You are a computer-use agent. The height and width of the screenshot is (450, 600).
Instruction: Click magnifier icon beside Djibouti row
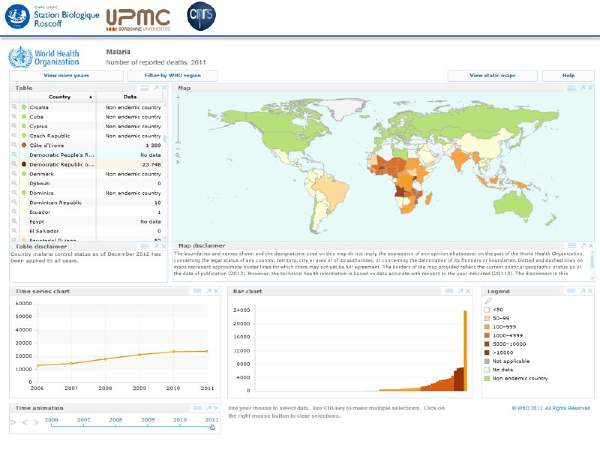point(14,183)
